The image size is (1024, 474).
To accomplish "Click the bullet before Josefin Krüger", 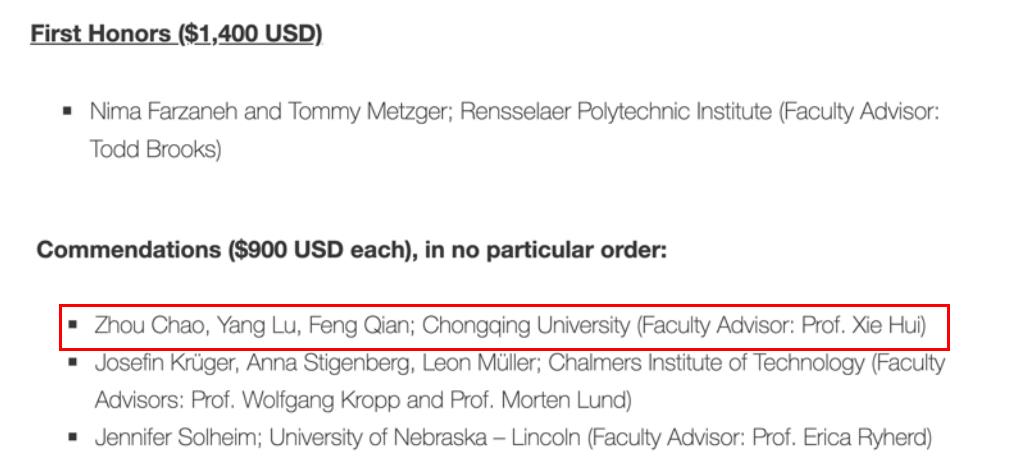I will click(72, 362).
